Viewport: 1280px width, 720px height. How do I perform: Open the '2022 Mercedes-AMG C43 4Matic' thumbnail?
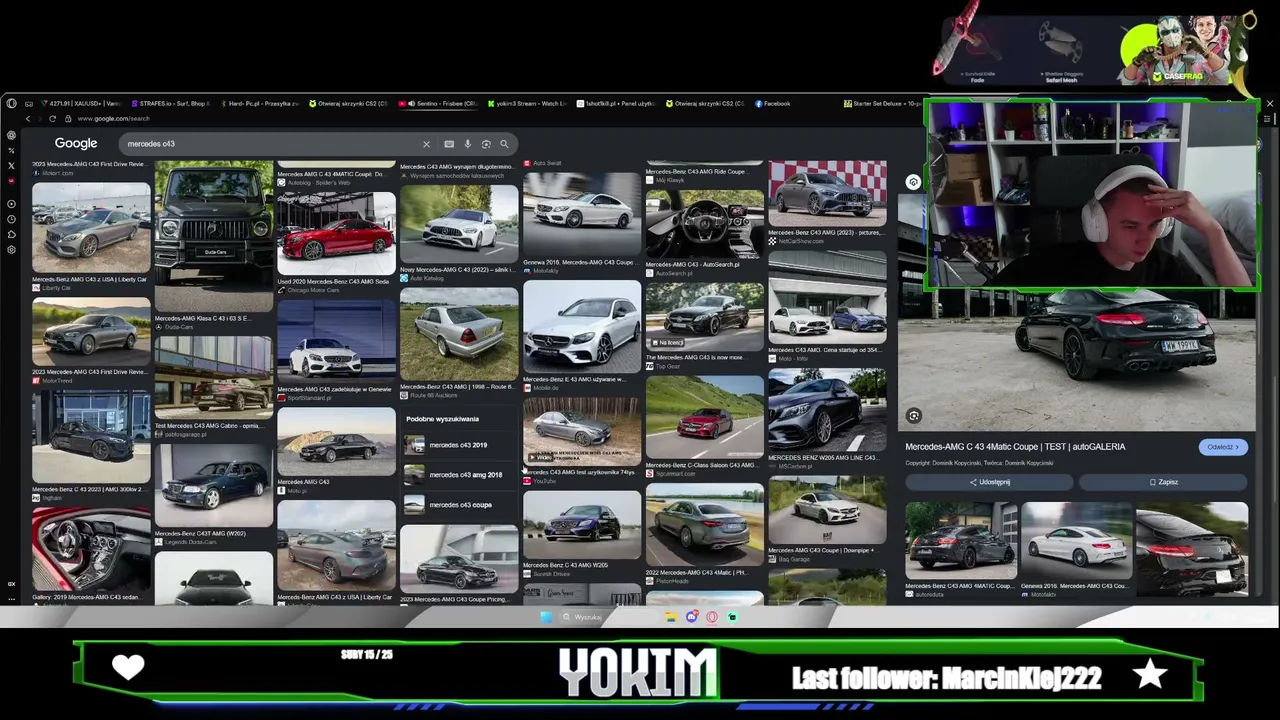(704, 525)
